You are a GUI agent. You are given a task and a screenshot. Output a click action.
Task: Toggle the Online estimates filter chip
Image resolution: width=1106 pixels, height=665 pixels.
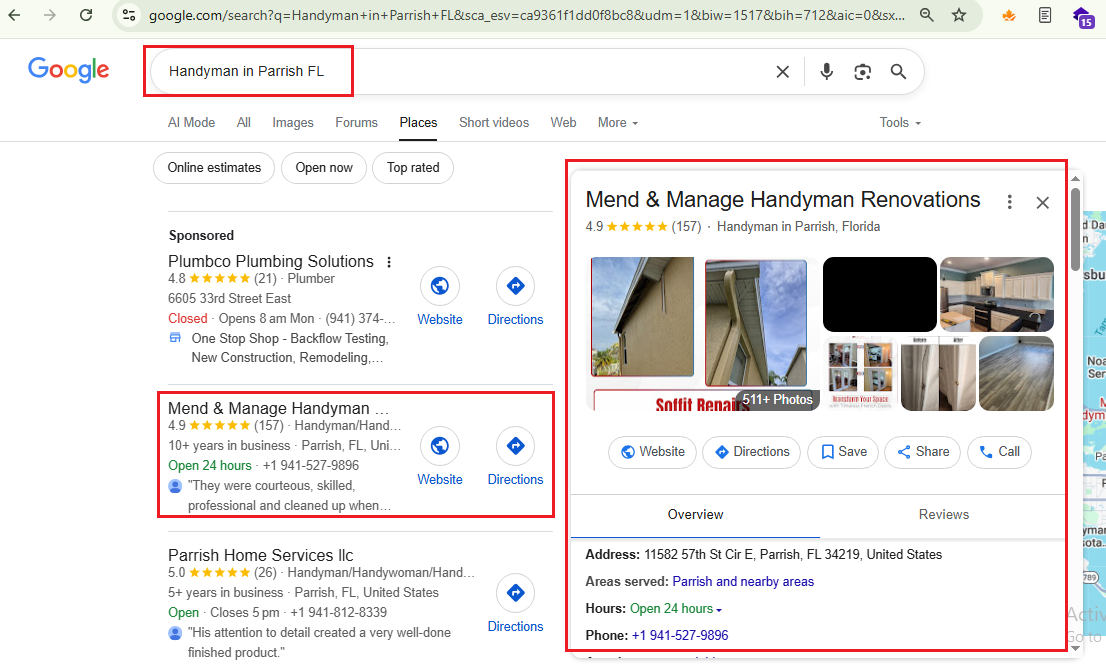(214, 168)
